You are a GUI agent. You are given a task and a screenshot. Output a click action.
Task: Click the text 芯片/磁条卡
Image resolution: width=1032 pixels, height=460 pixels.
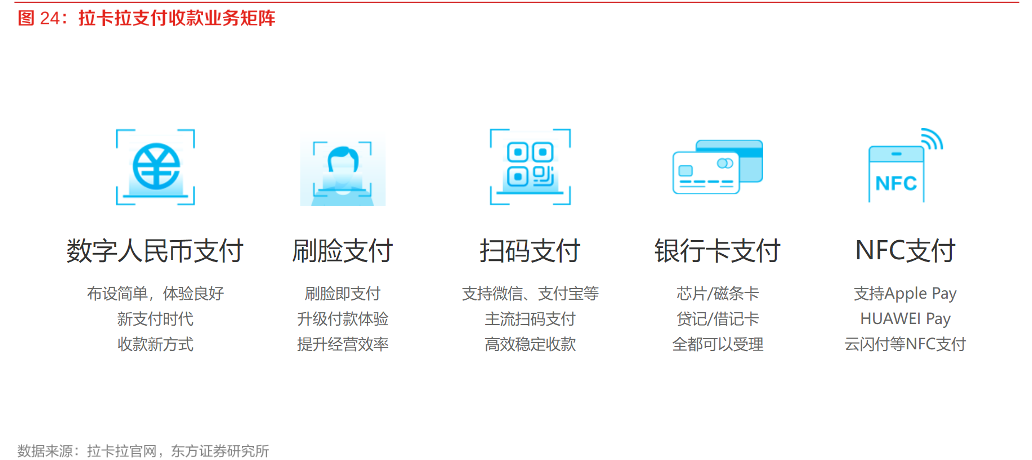717,294
